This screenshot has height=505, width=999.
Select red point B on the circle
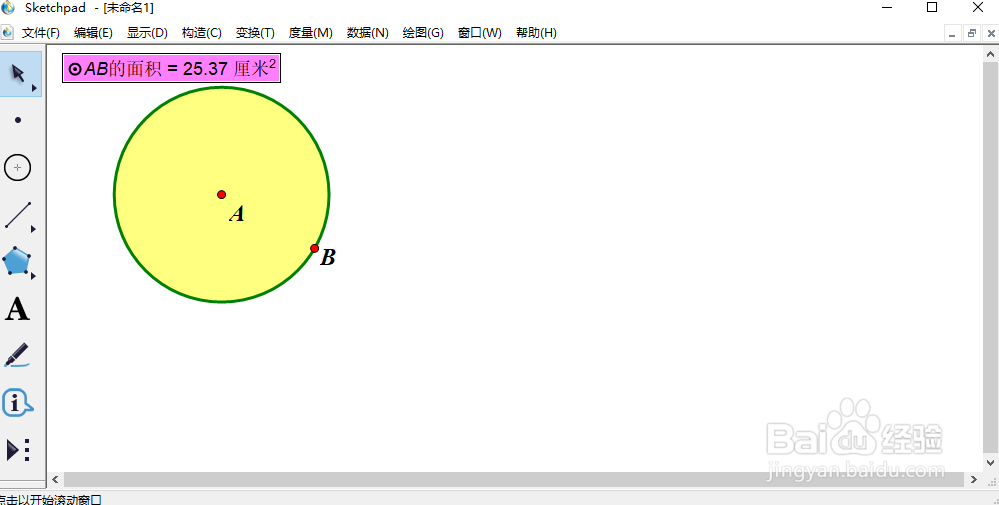click(x=315, y=248)
